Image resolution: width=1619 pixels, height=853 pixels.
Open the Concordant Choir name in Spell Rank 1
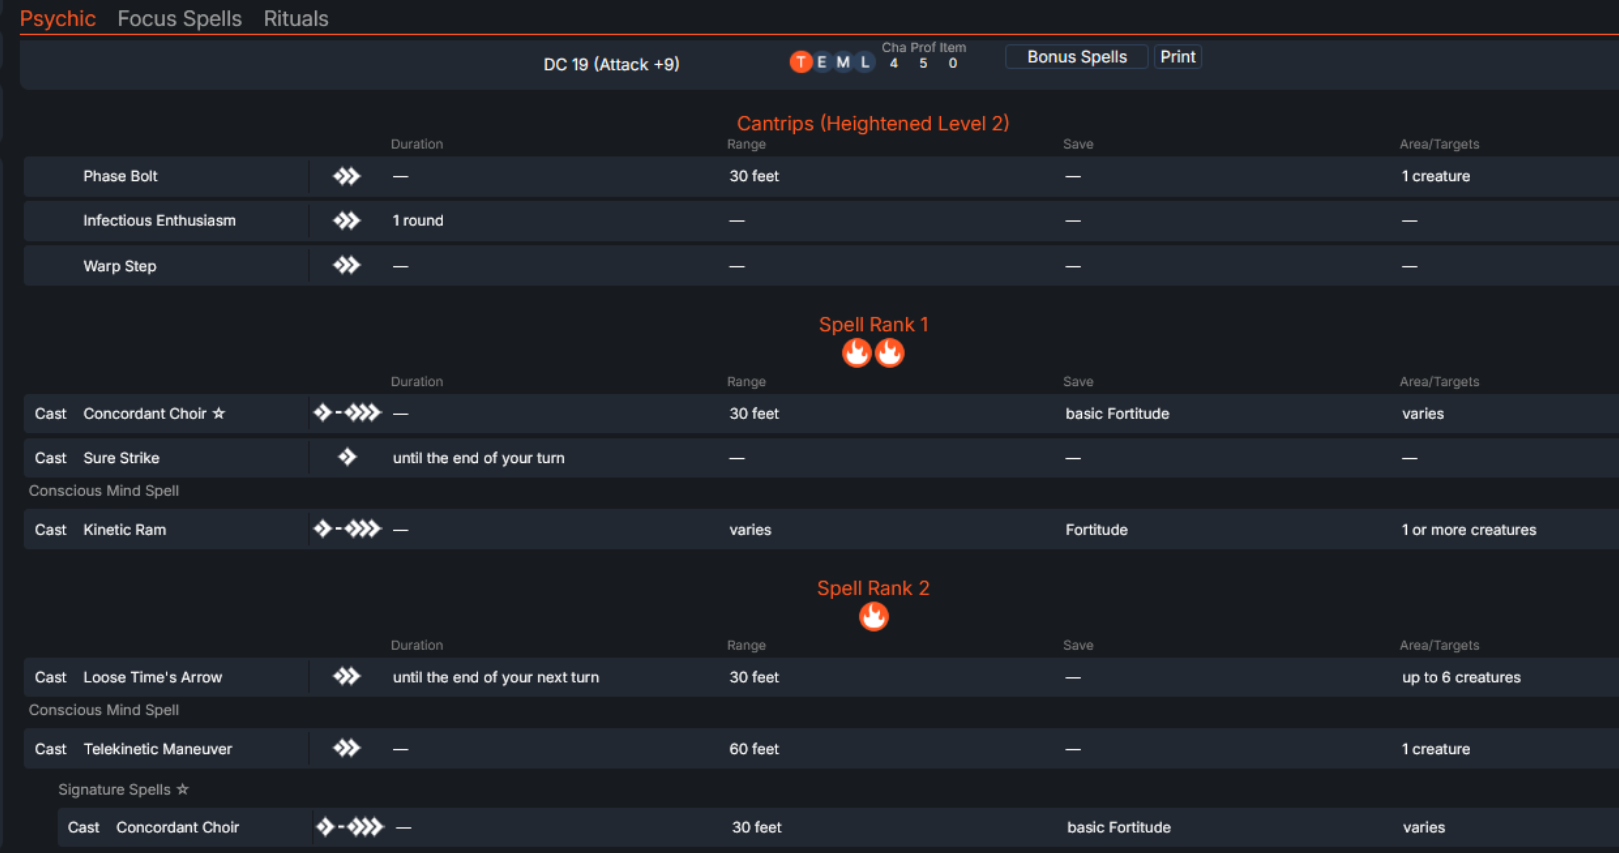145,414
